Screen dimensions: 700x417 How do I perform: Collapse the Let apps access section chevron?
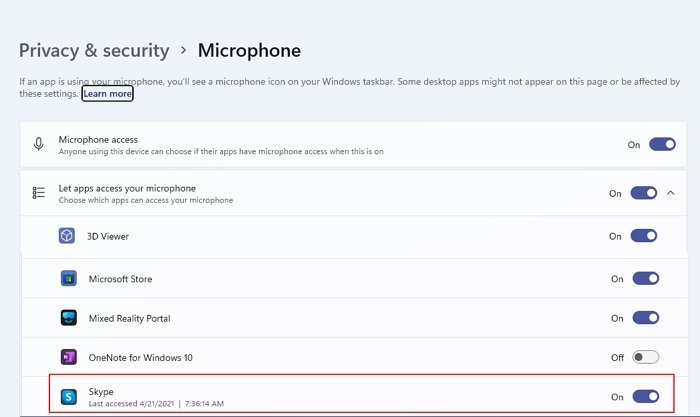pyautogui.click(x=671, y=193)
